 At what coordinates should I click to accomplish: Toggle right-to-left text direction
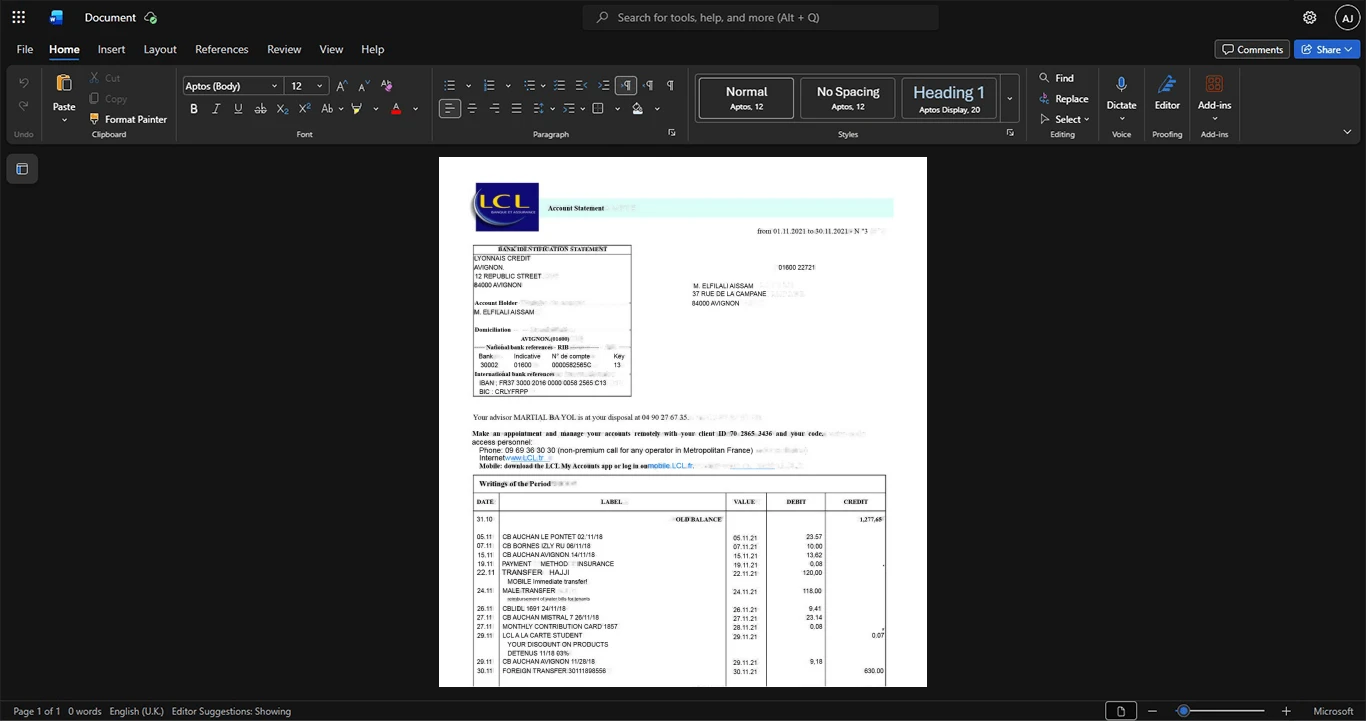648,85
